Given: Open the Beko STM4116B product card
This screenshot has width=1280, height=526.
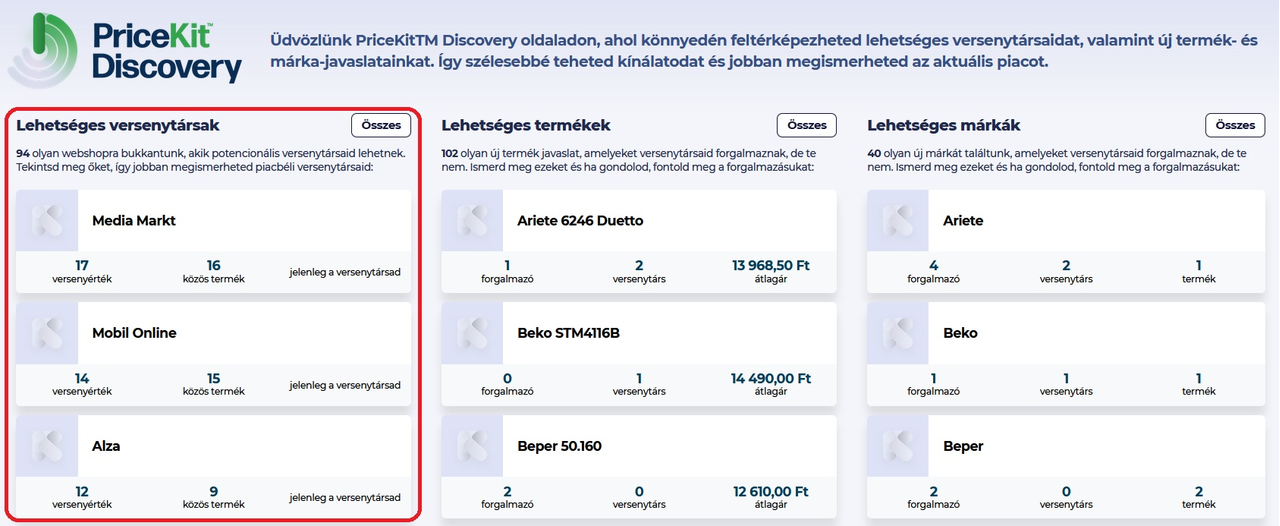Looking at the screenshot, I should point(640,354).
